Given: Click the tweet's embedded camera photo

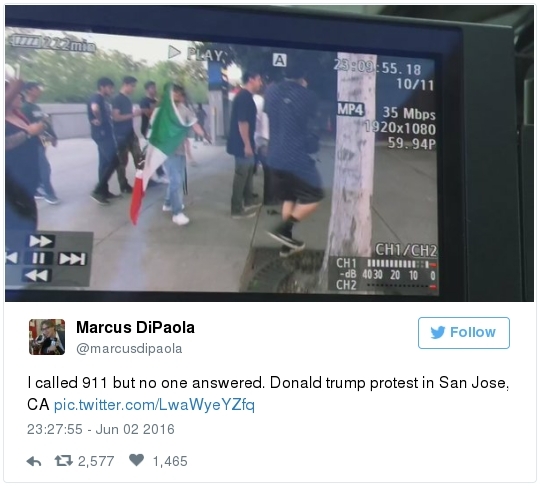Looking at the screenshot, I should pyautogui.click(x=269, y=154).
